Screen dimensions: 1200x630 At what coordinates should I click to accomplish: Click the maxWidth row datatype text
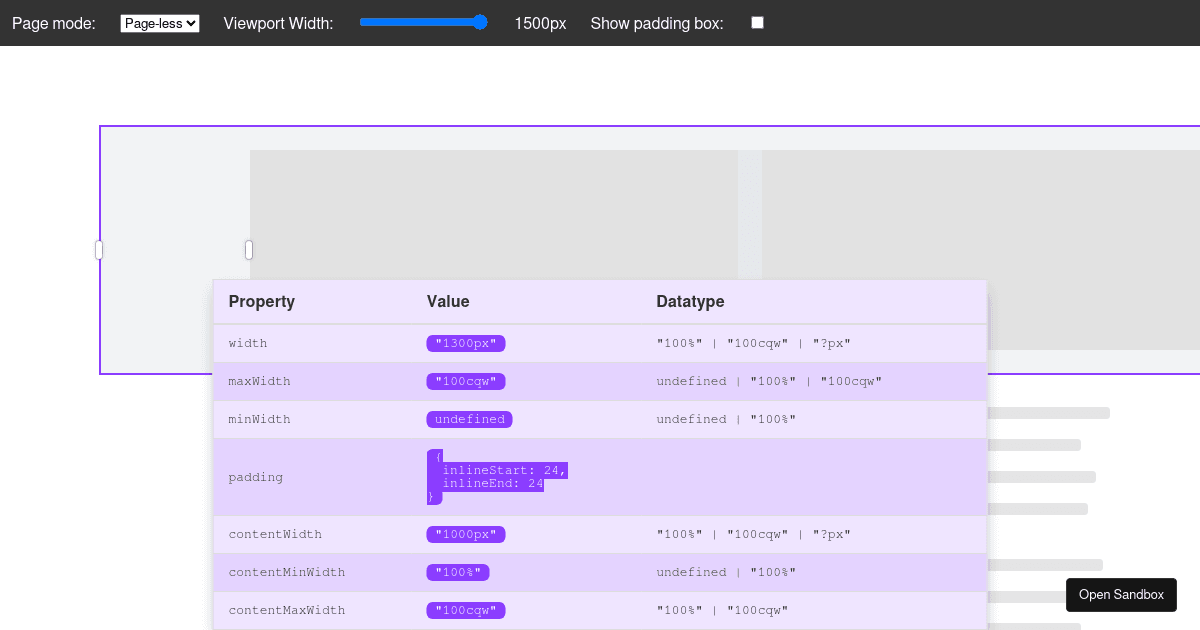point(770,381)
